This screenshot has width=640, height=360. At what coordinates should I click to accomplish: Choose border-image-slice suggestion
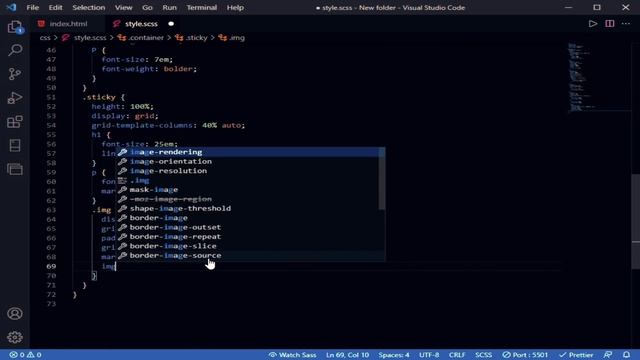[x=250, y=246]
